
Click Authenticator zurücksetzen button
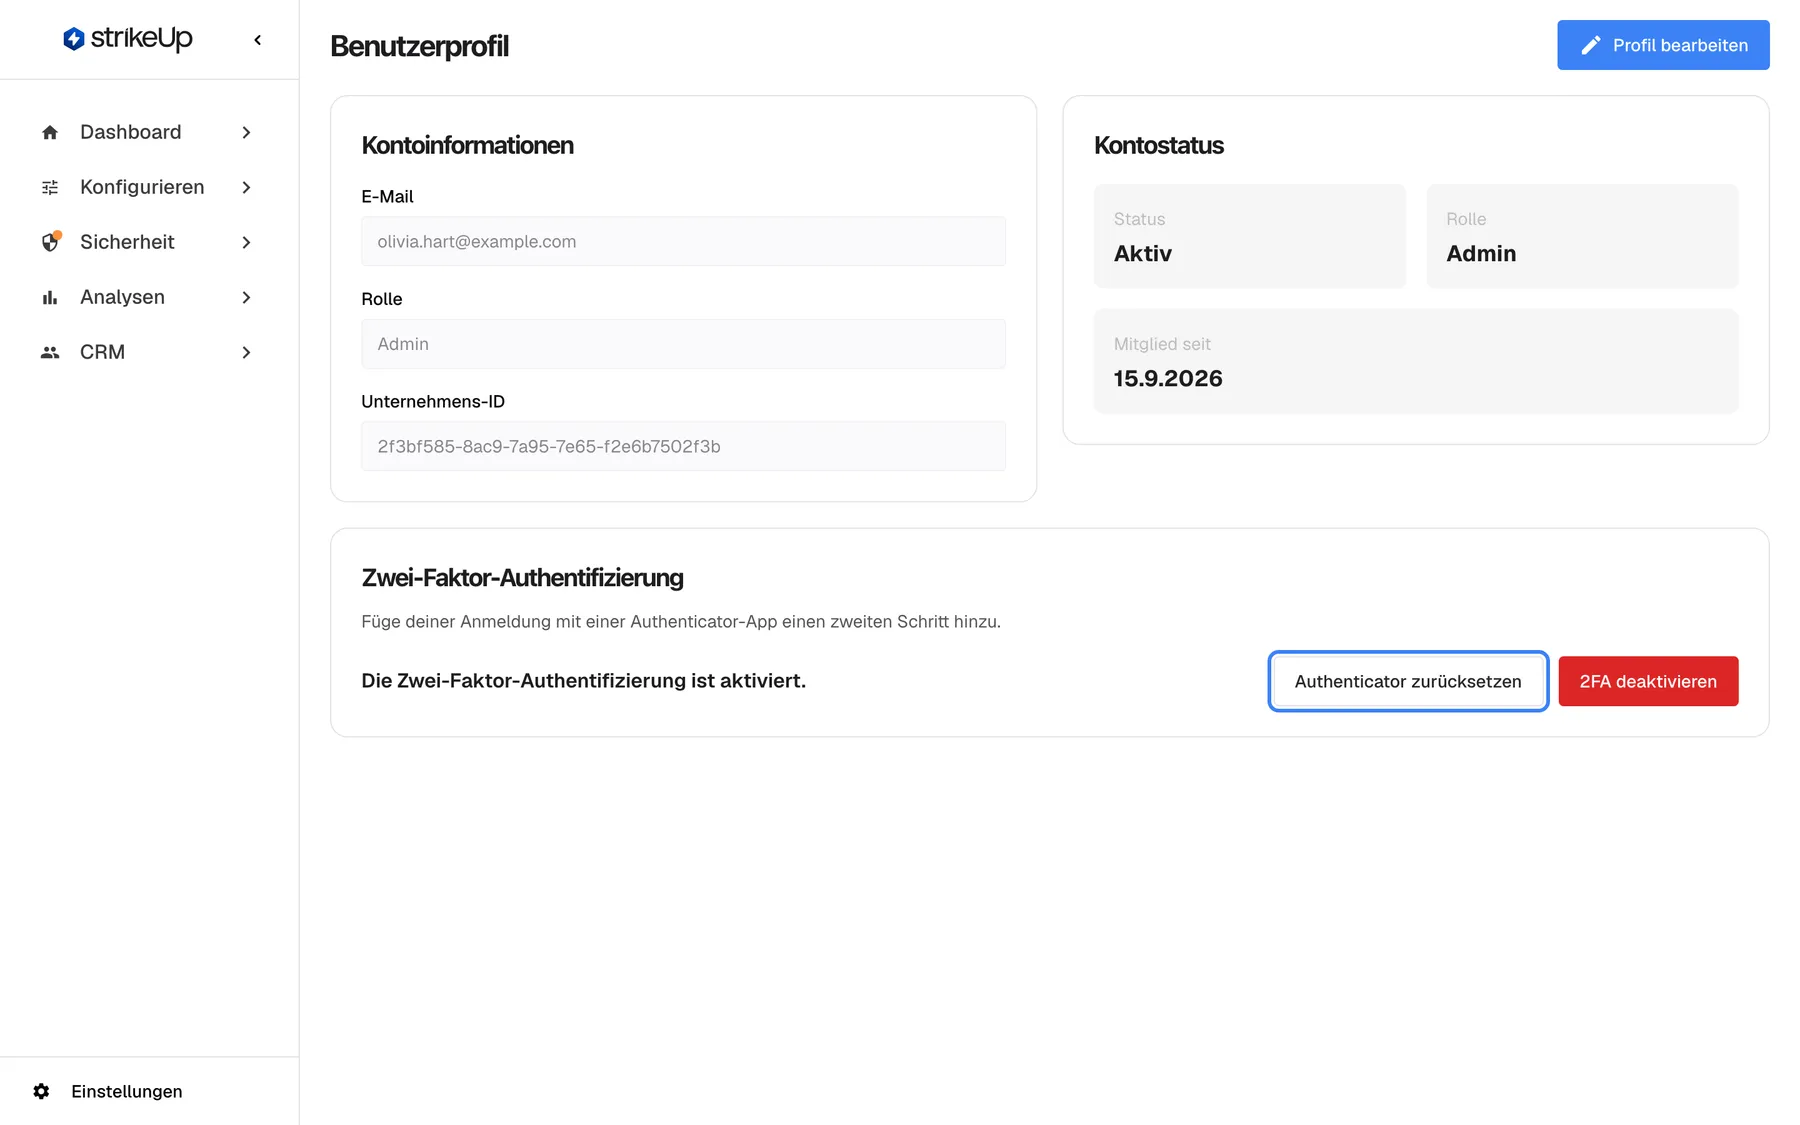click(1408, 681)
